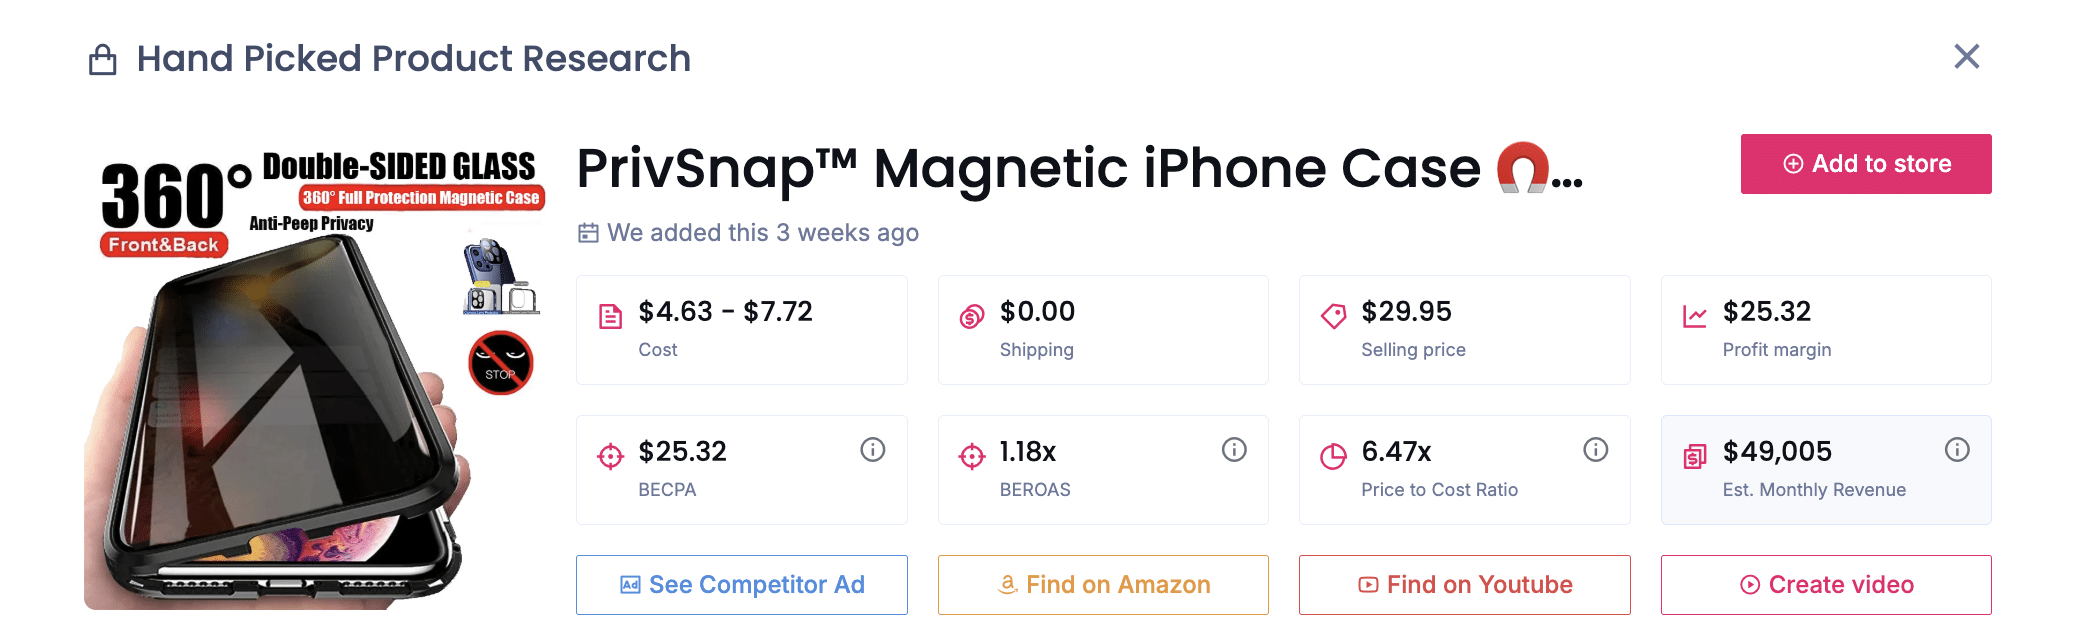This screenshot has height=638, width=2080.
Task: Click the info icon on the BECPA card
Action: pyautogui.click(x=872, y=450)
